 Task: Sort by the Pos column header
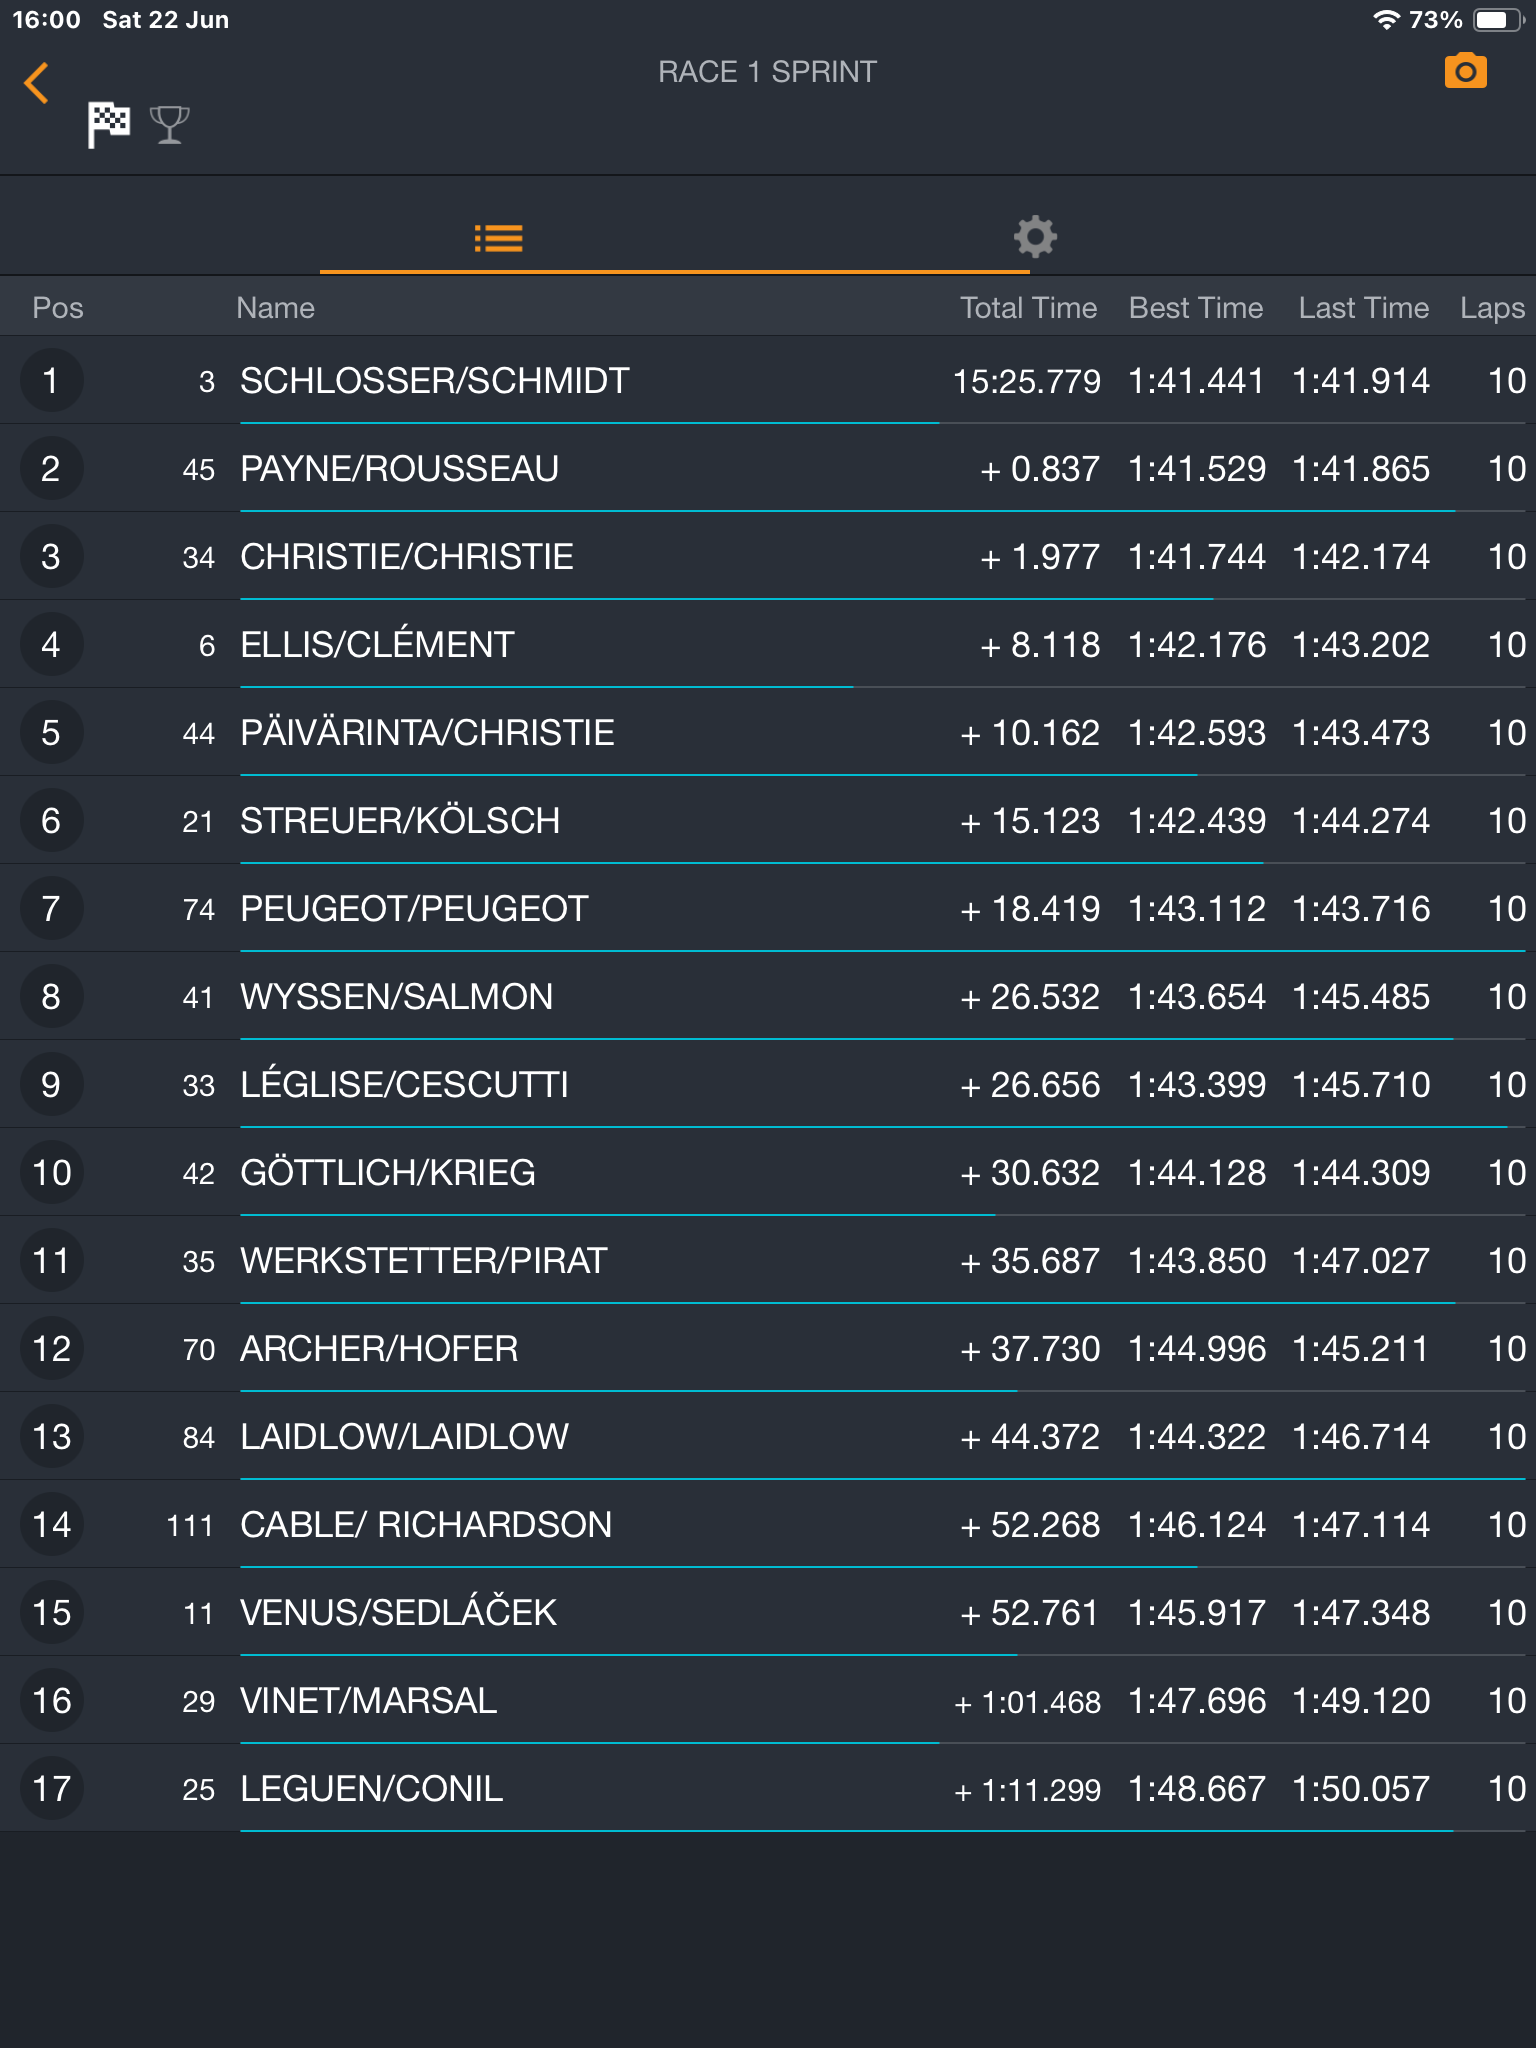click(x=58, y=308)
